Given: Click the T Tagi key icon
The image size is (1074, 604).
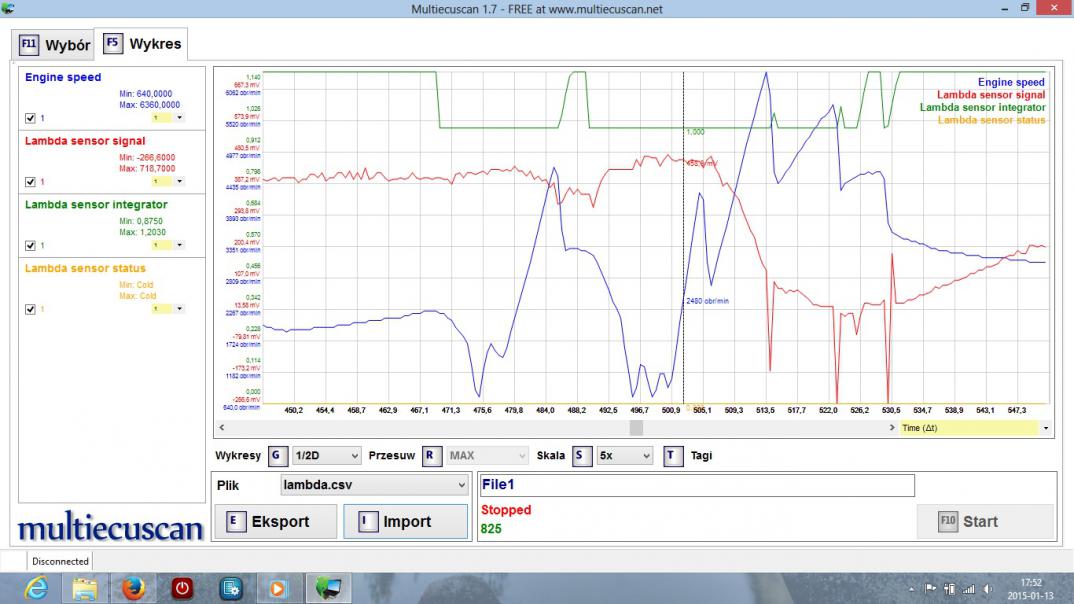Looking at the screenshot, I should pyautogui.click(x=673, y=455).
